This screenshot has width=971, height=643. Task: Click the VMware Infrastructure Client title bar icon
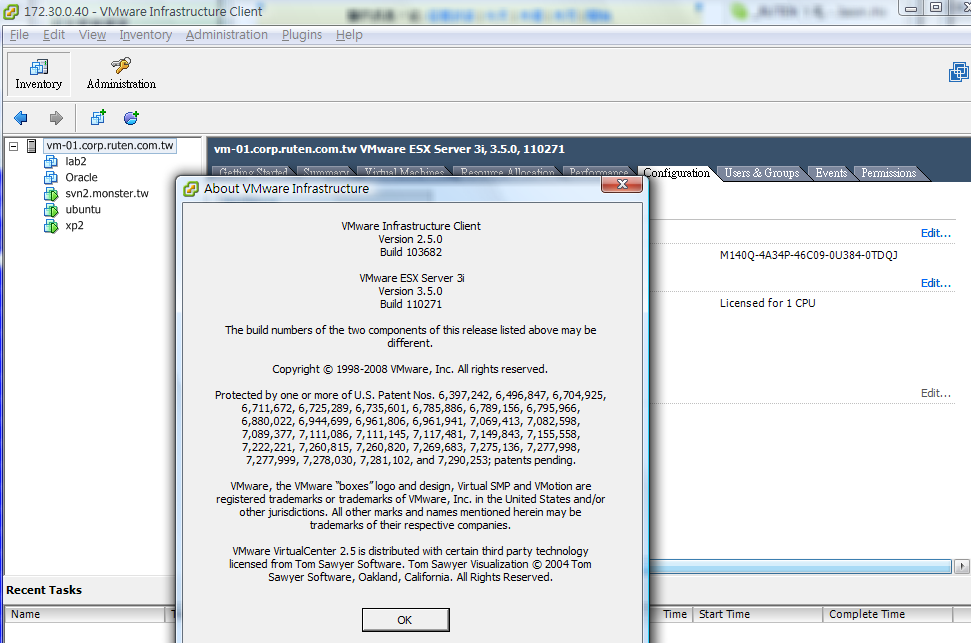tap(11, 12)
